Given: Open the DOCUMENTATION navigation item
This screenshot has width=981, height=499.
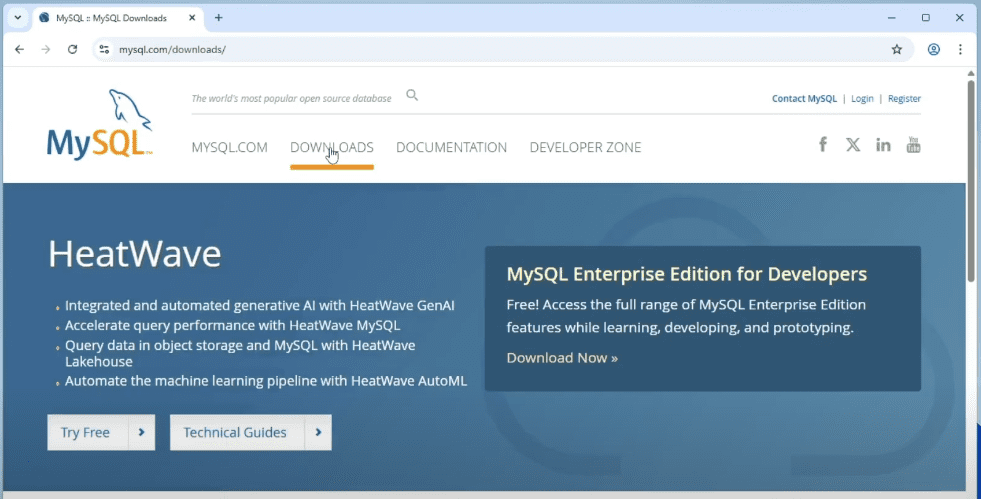Looking at the screenshot, I should click(451, 147).
